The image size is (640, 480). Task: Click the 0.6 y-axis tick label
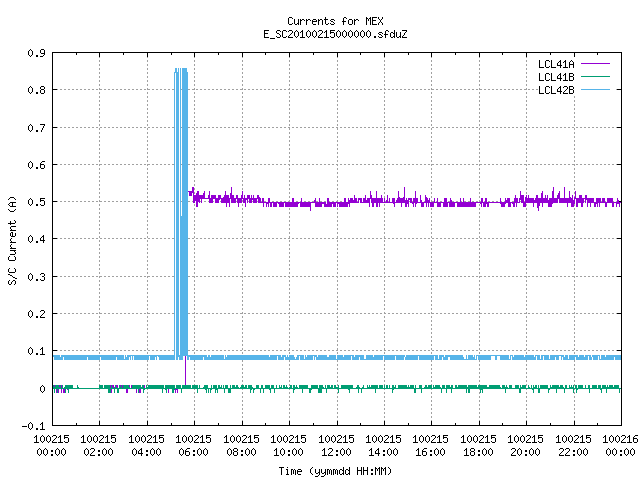(x=36, y=165)
